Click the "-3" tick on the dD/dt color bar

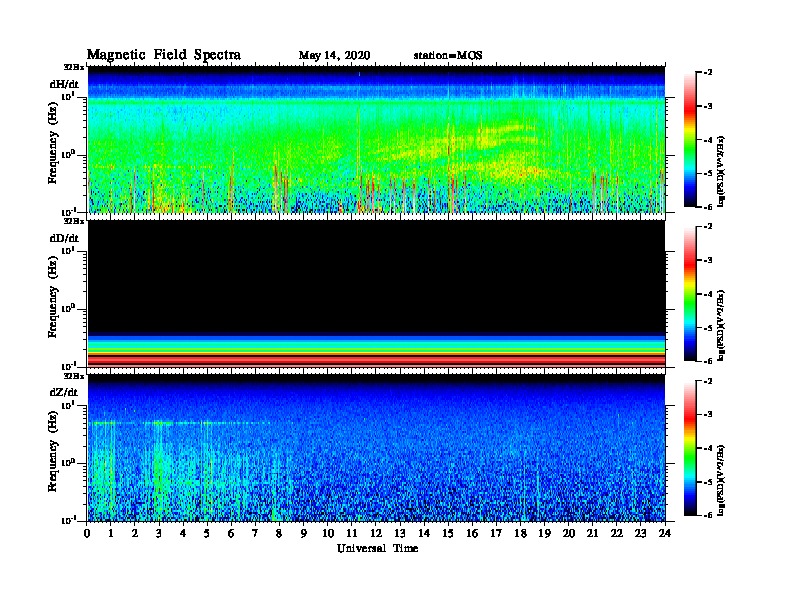click(708, 261)
